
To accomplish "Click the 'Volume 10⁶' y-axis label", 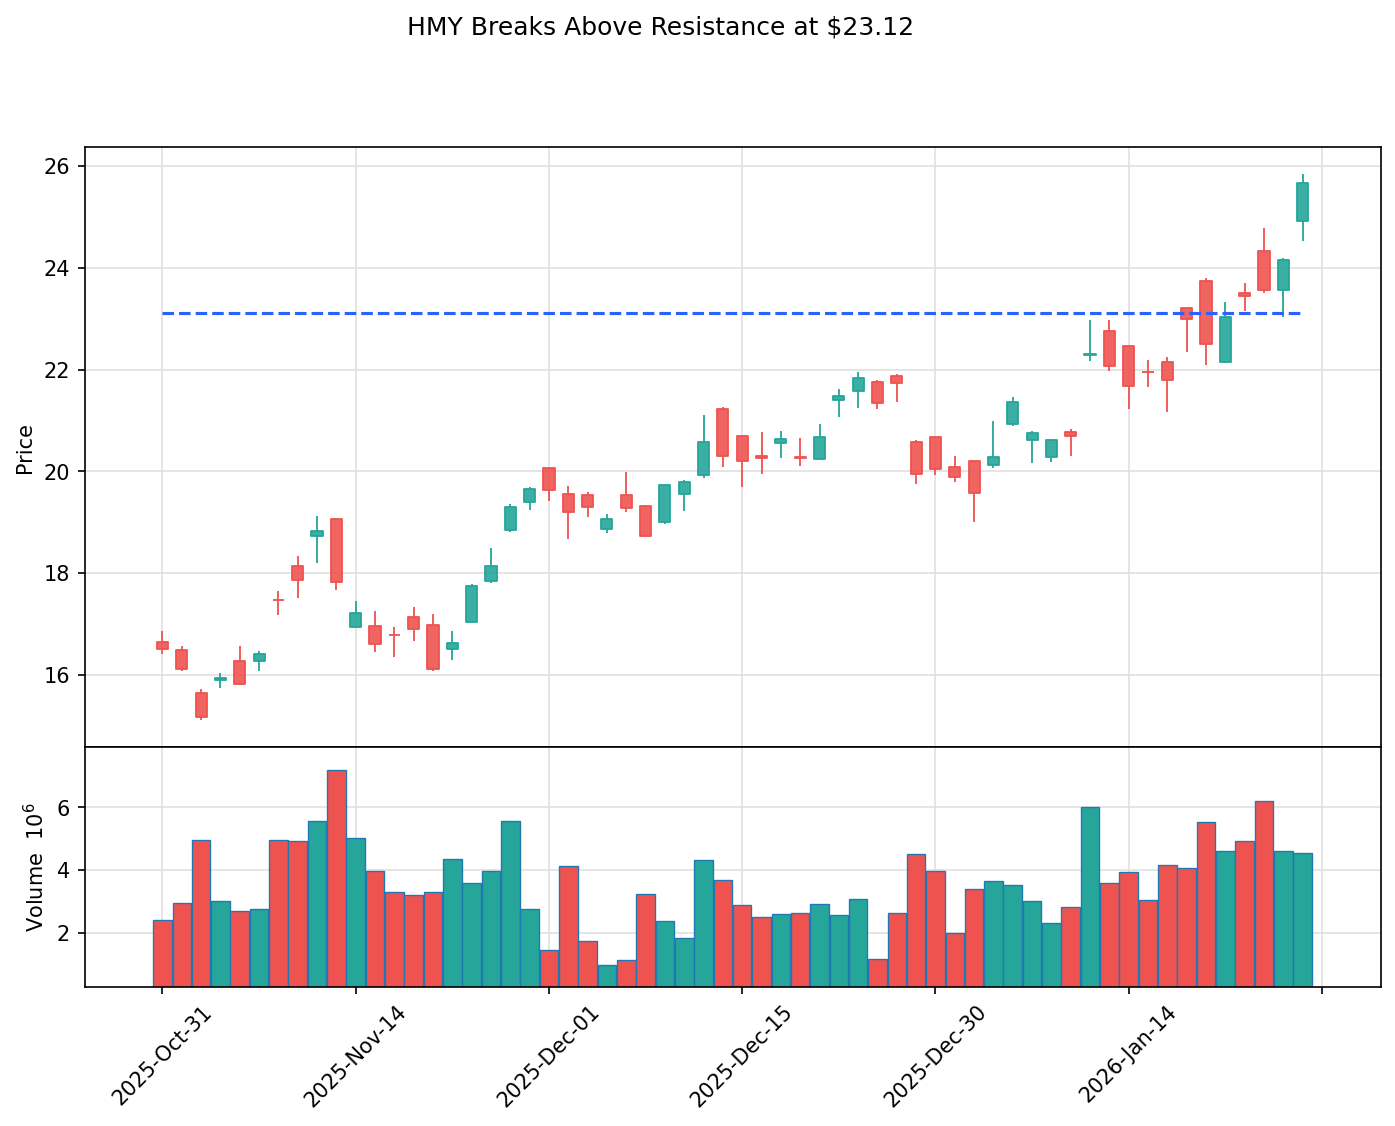I will (x=35, y=867).
